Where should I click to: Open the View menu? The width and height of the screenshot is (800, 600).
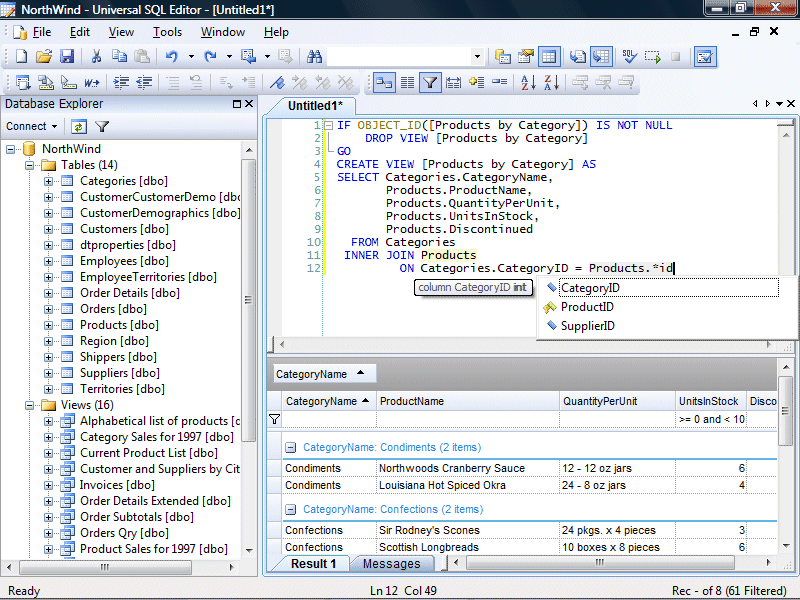[x=121, y=32]
